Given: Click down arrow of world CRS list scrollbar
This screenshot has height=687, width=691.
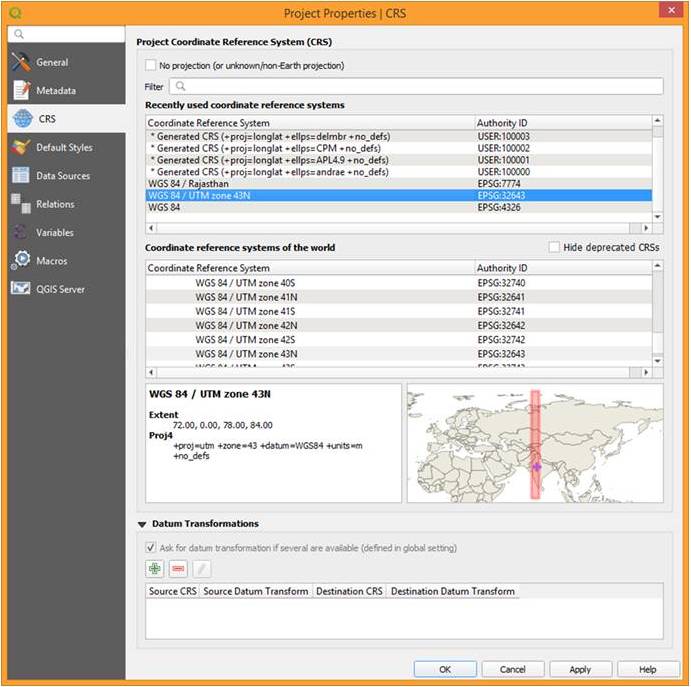Looking at the screenshot, I should (658, 361).
